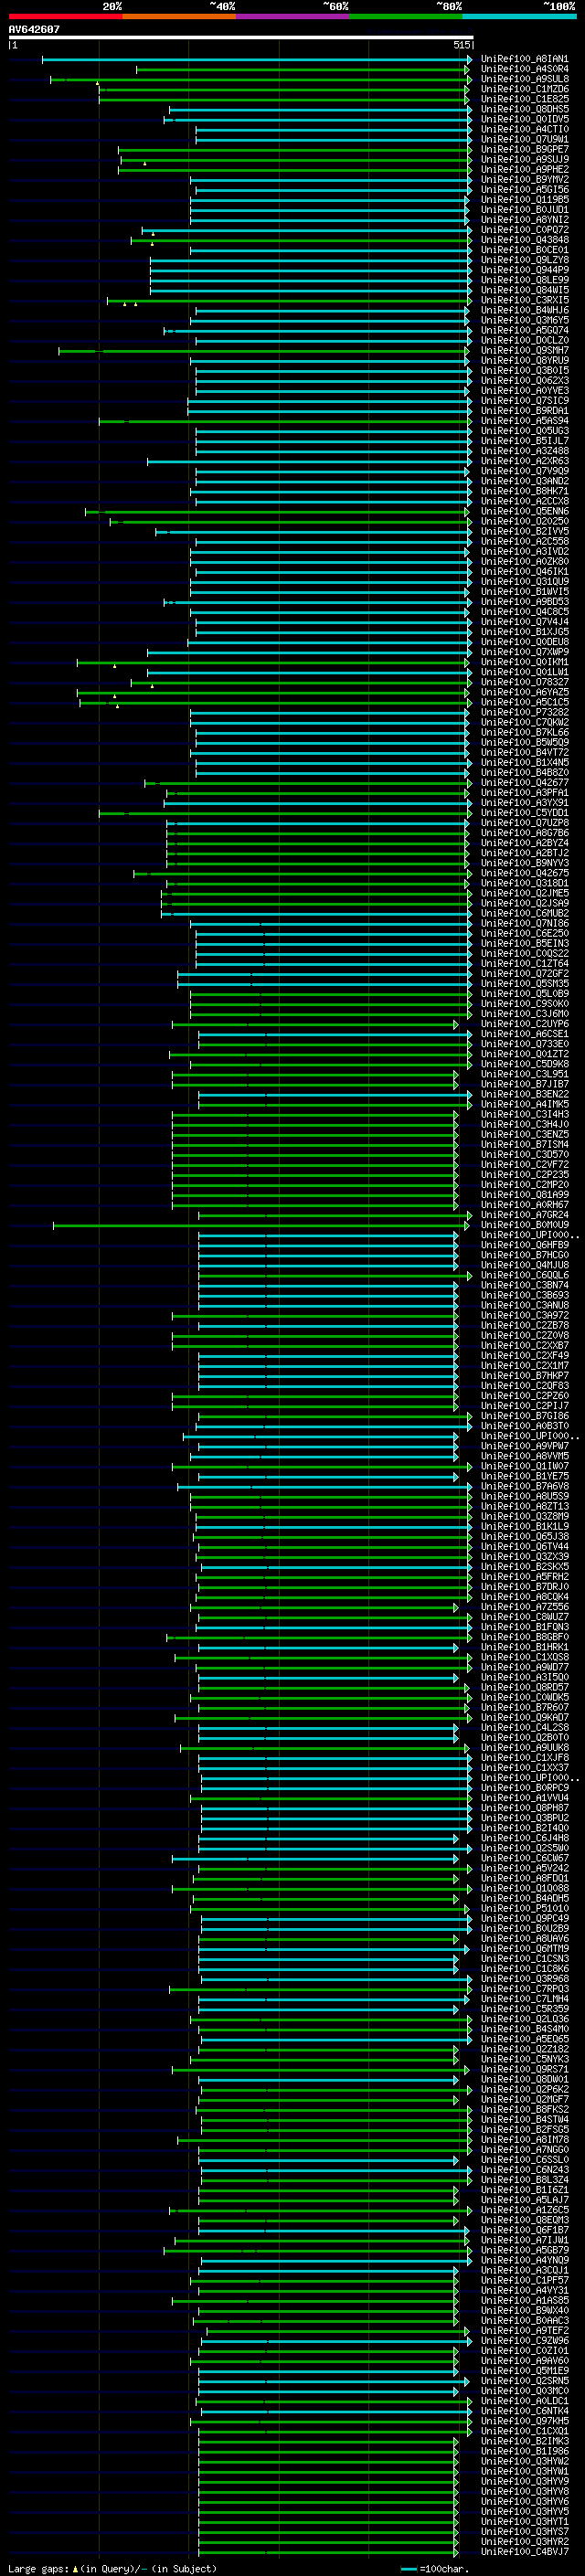Click UniRef100_C3L951 label
The height and width of the screenshot is (2576, 585).
pos(524,1074)
